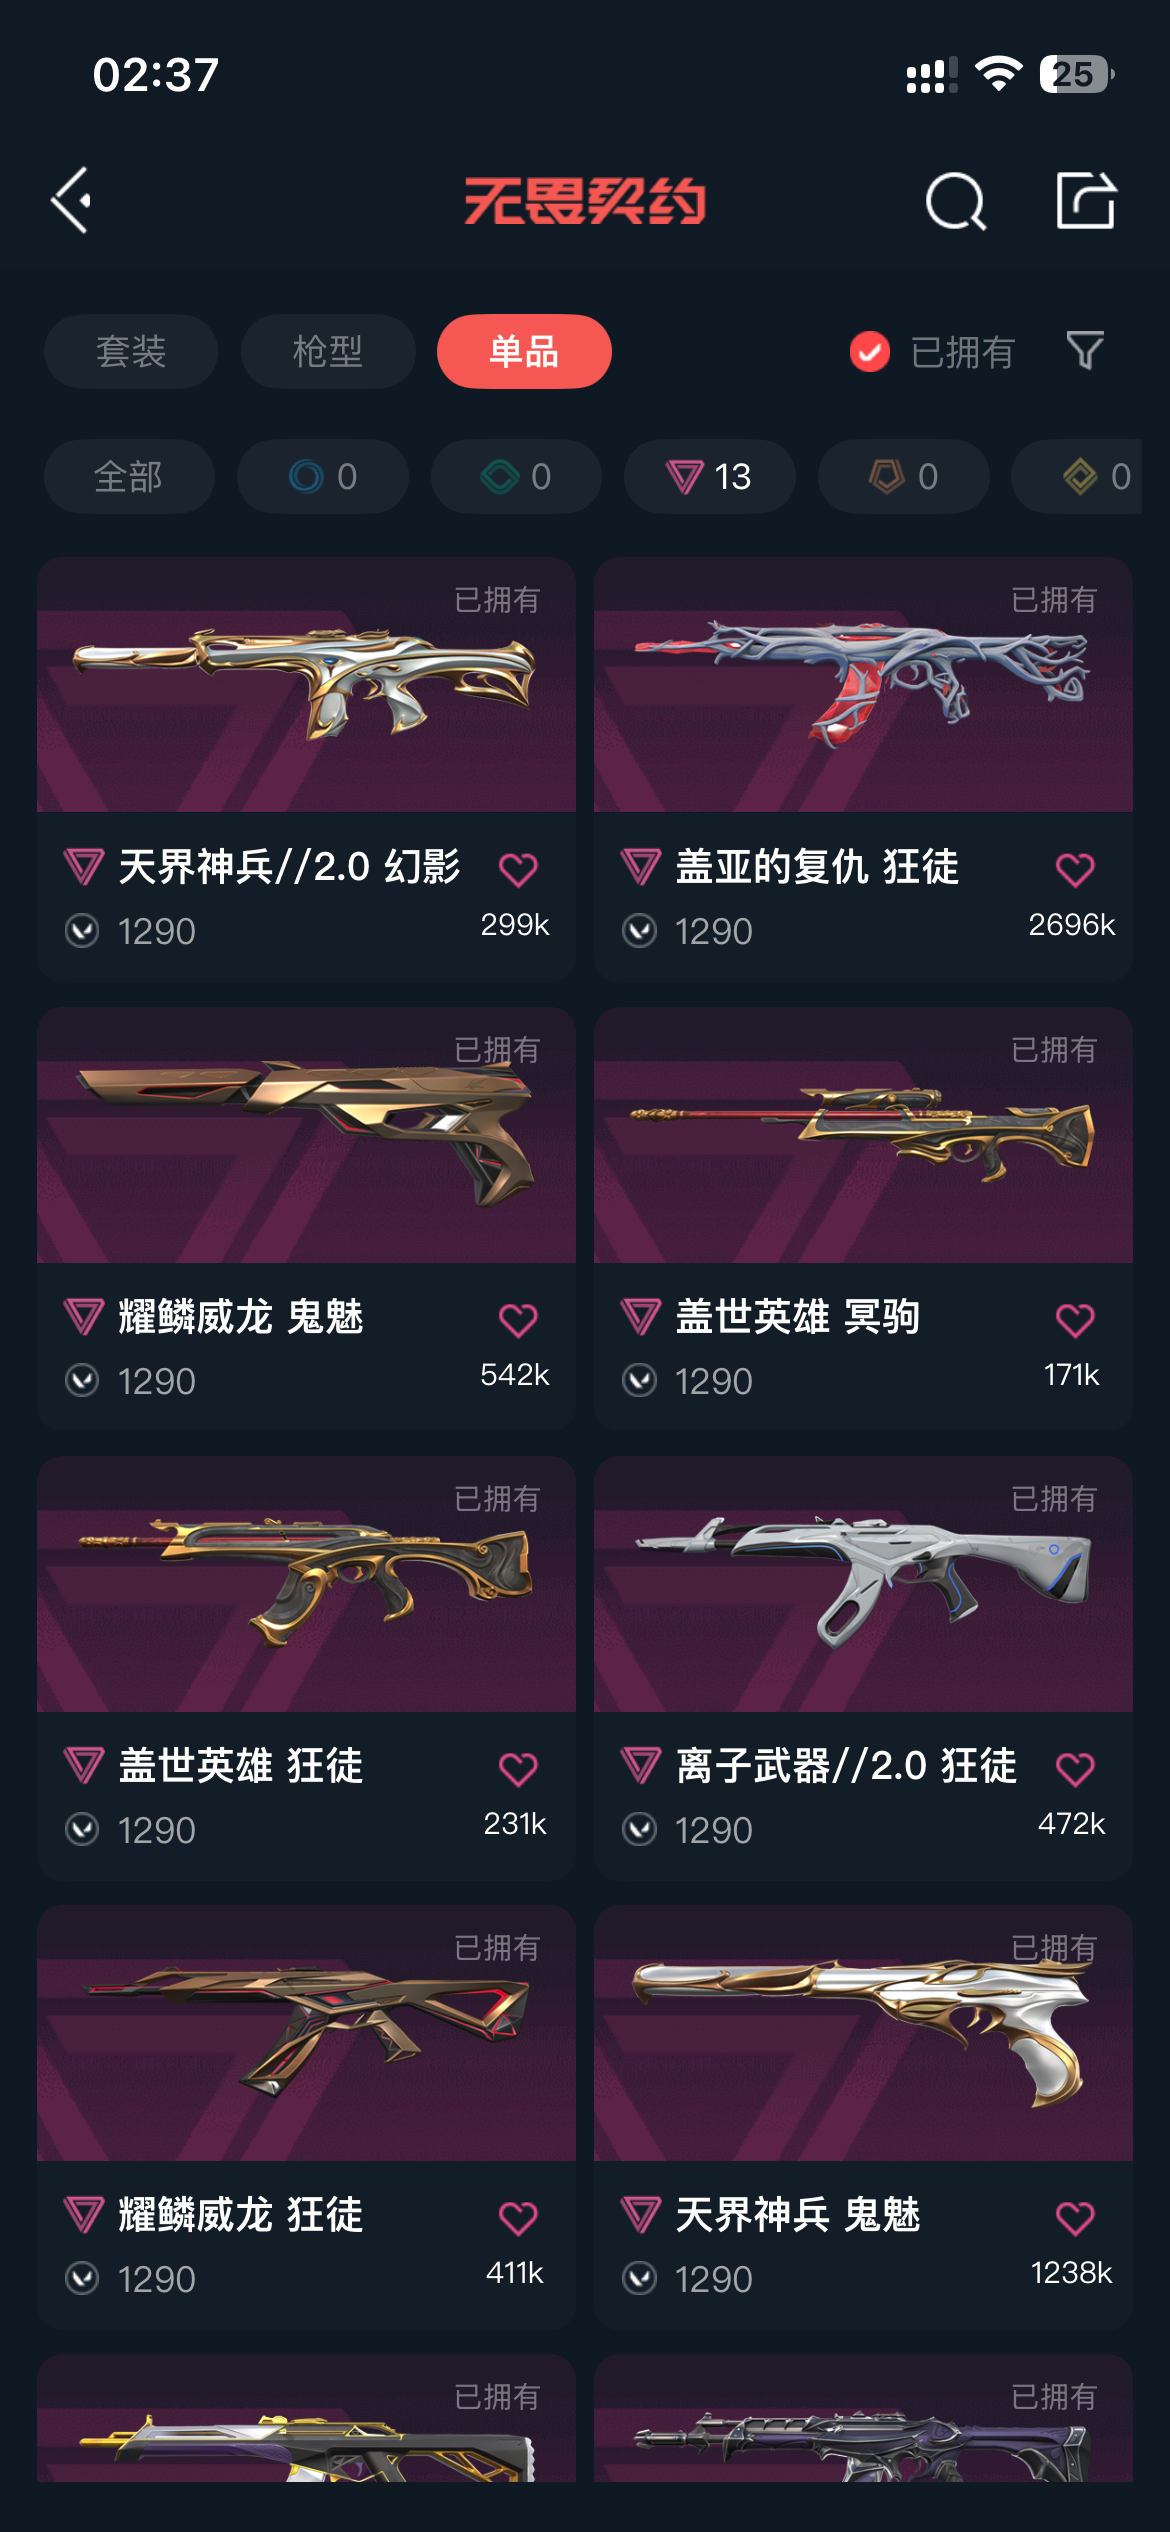The width and height of the screenshot is (1170, 2532).
Task: Favorite the 耀鳞威龙 鬼魅 heart icon
Action: [x=518, y=1319]
